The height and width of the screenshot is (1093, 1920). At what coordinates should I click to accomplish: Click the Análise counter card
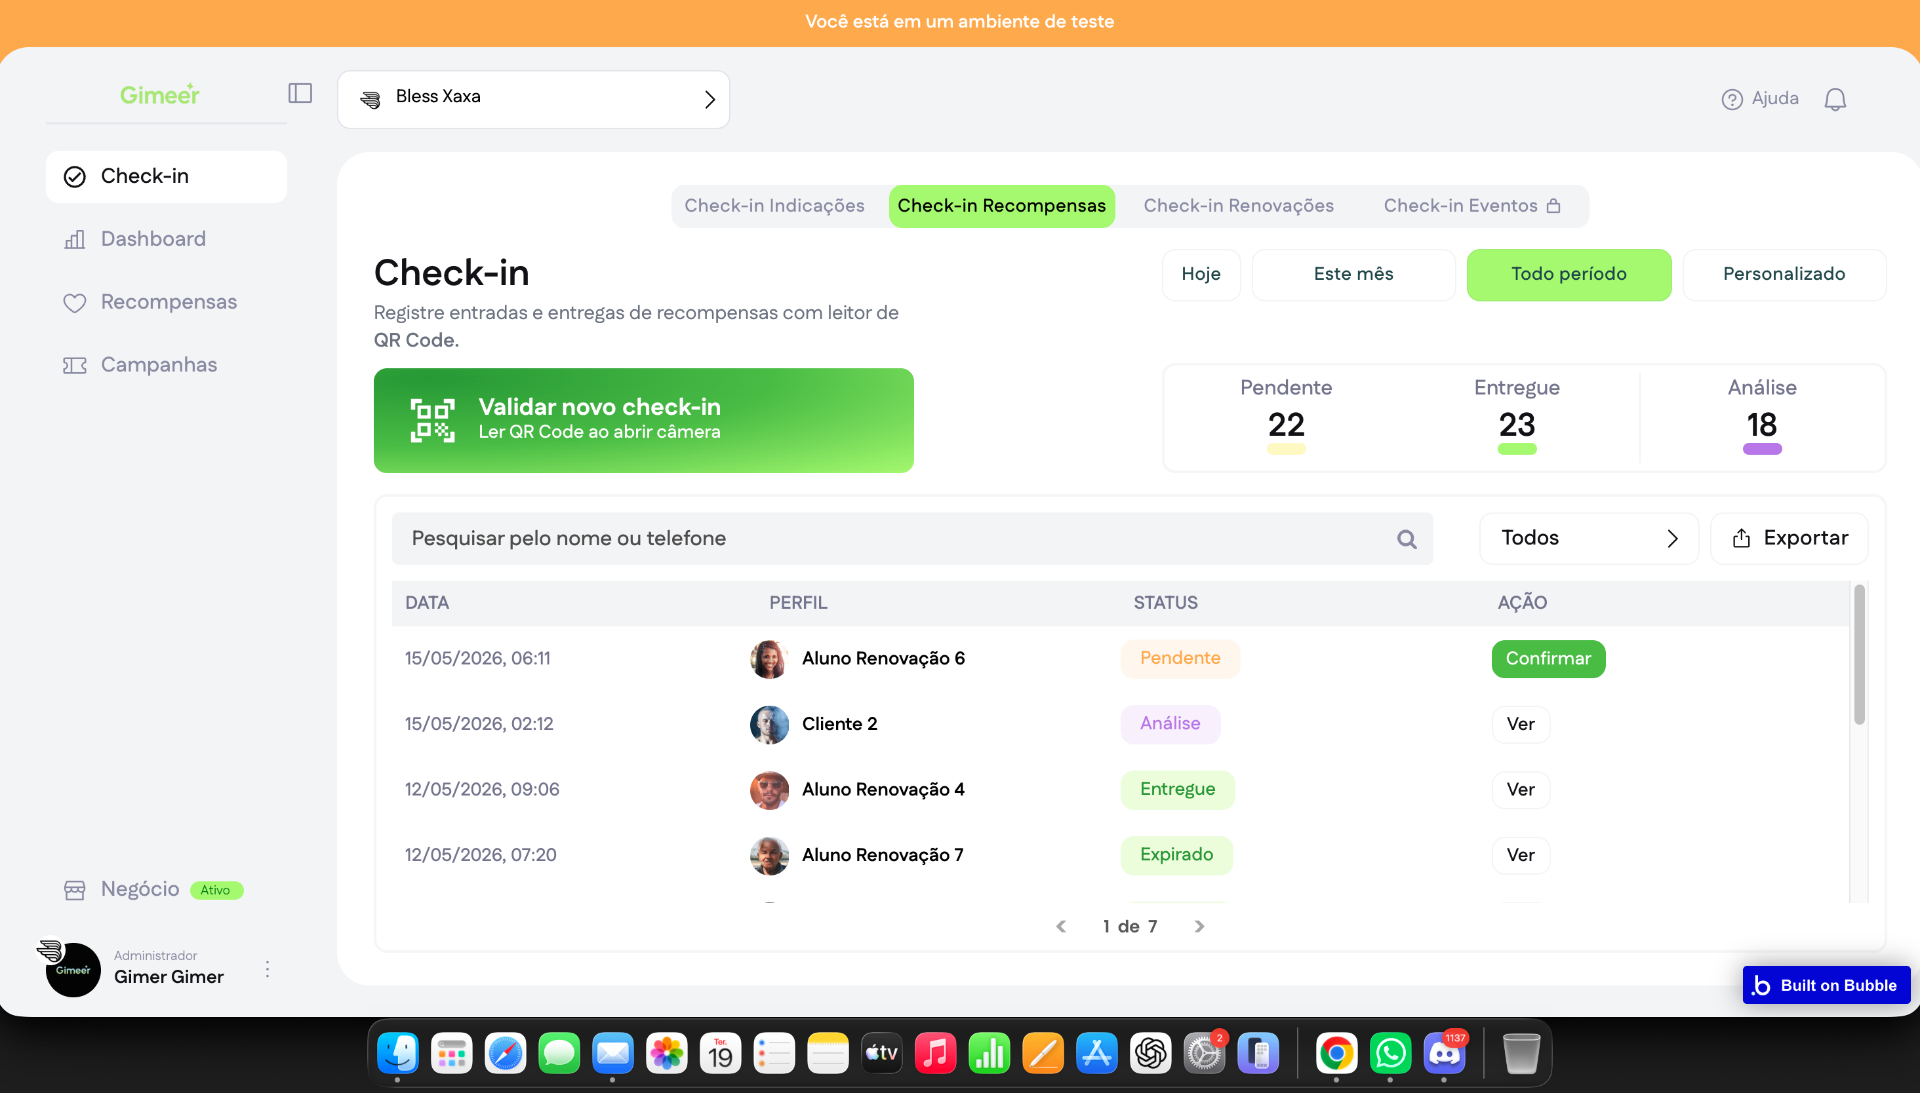(1762, 418)
